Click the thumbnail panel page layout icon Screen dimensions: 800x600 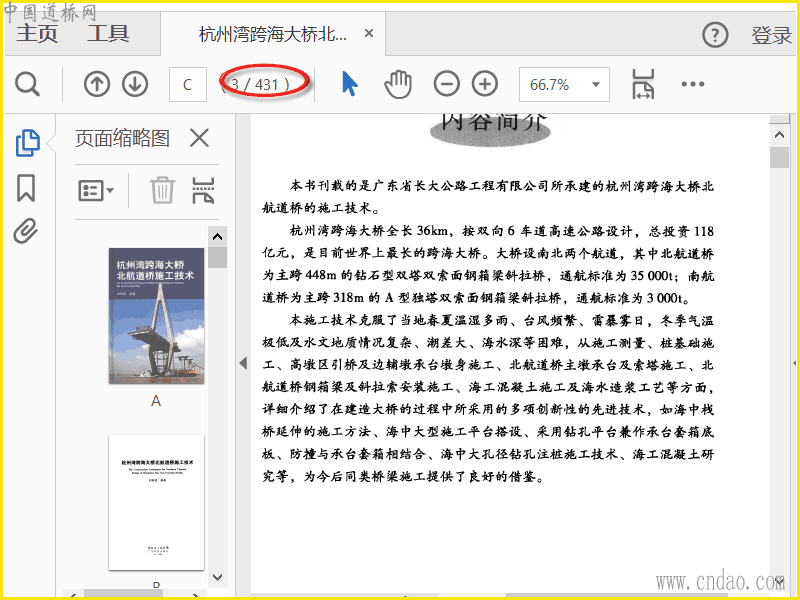point(203,190)
